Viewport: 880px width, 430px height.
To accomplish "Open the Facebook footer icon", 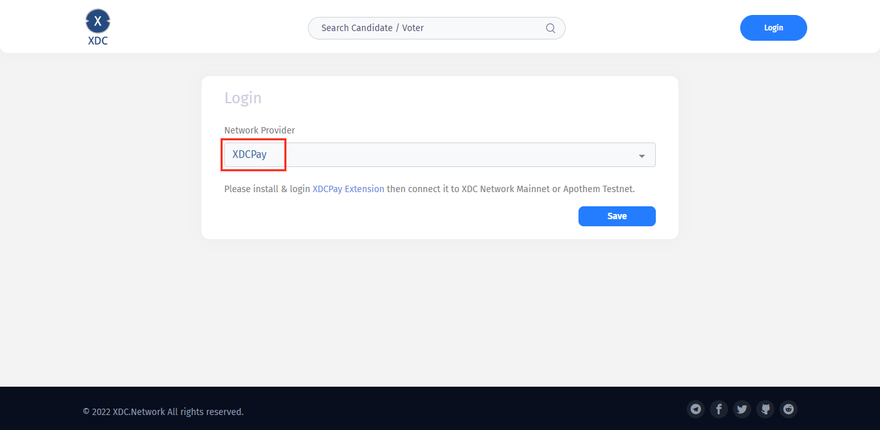I will [719, 409].
